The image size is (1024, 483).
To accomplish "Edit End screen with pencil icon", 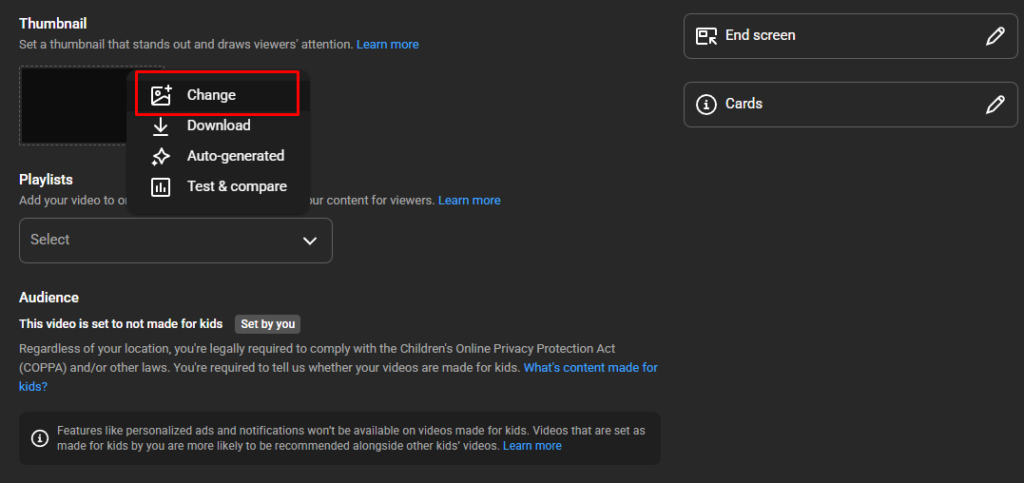I will tap(995, 36).
